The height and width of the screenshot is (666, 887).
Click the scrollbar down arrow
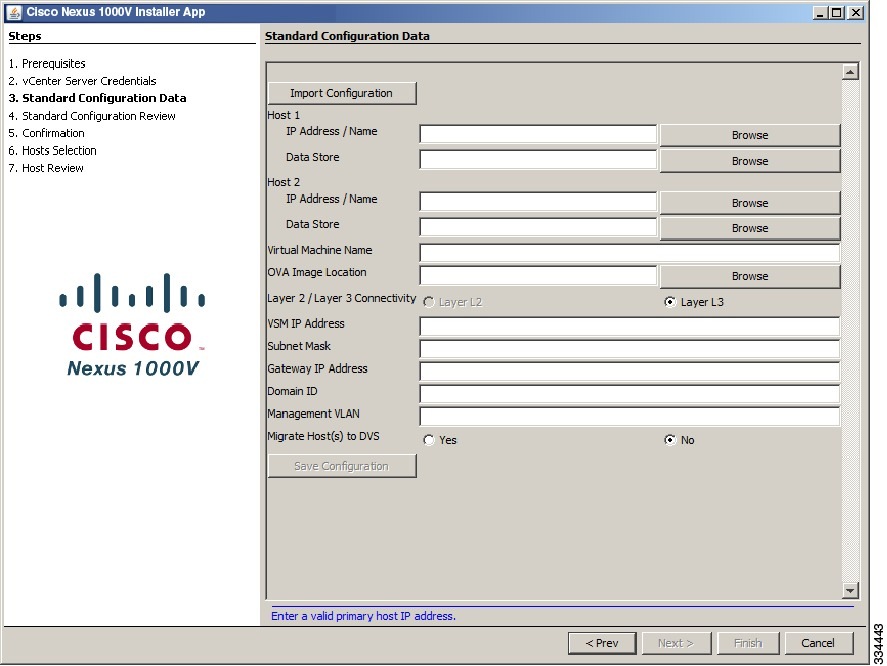coord(849,590)
